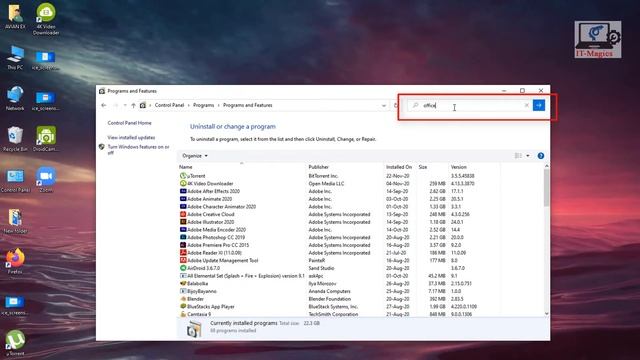Open the help question mark icon
Image resolution: width=640 pixels, height=360 pixels.
click(541, 156)
